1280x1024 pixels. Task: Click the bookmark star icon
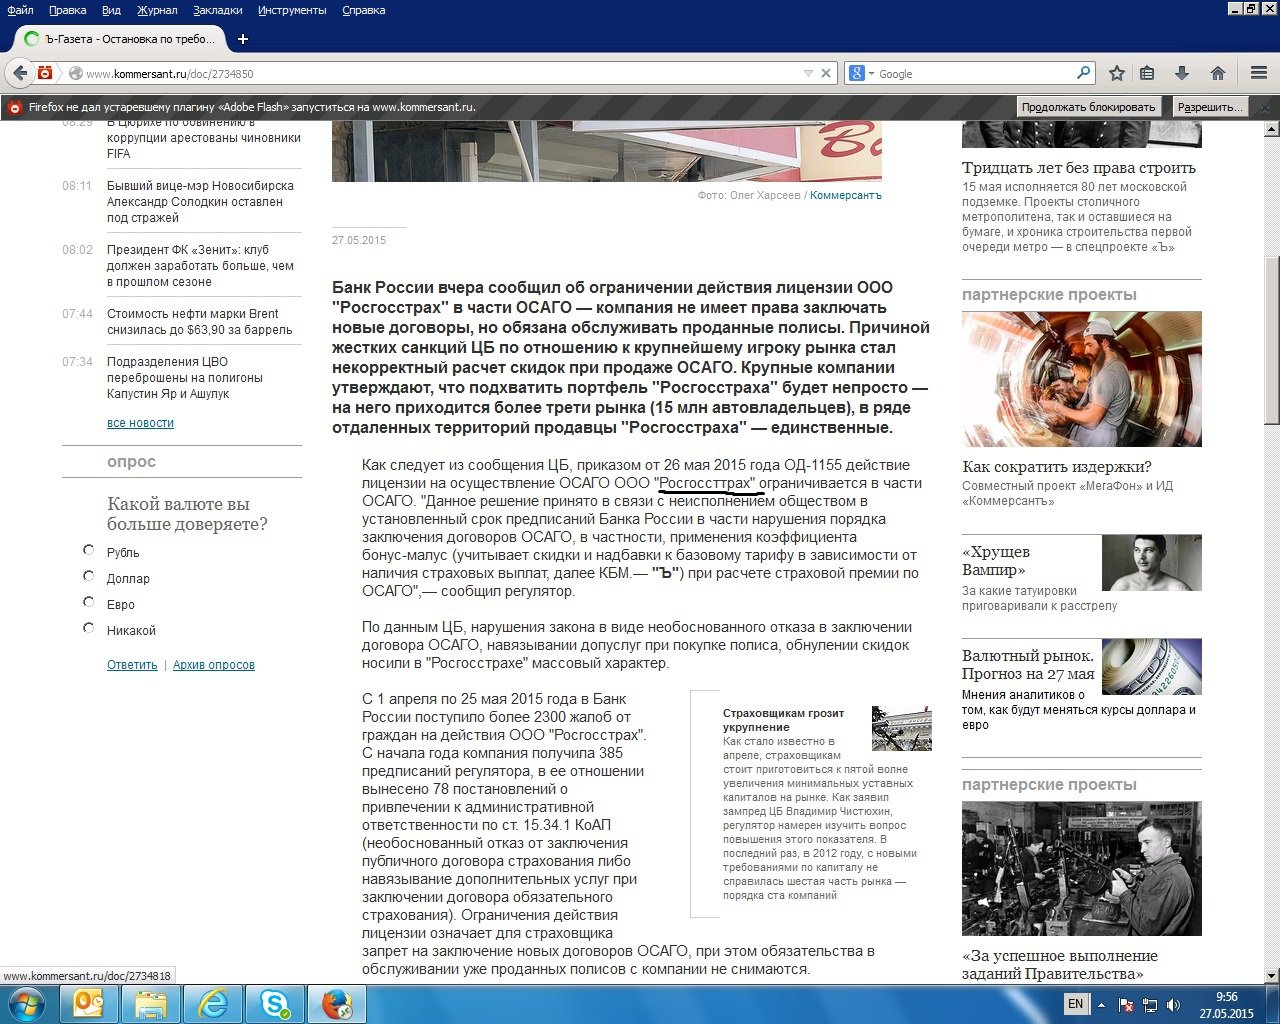[x=1117, y=73]
